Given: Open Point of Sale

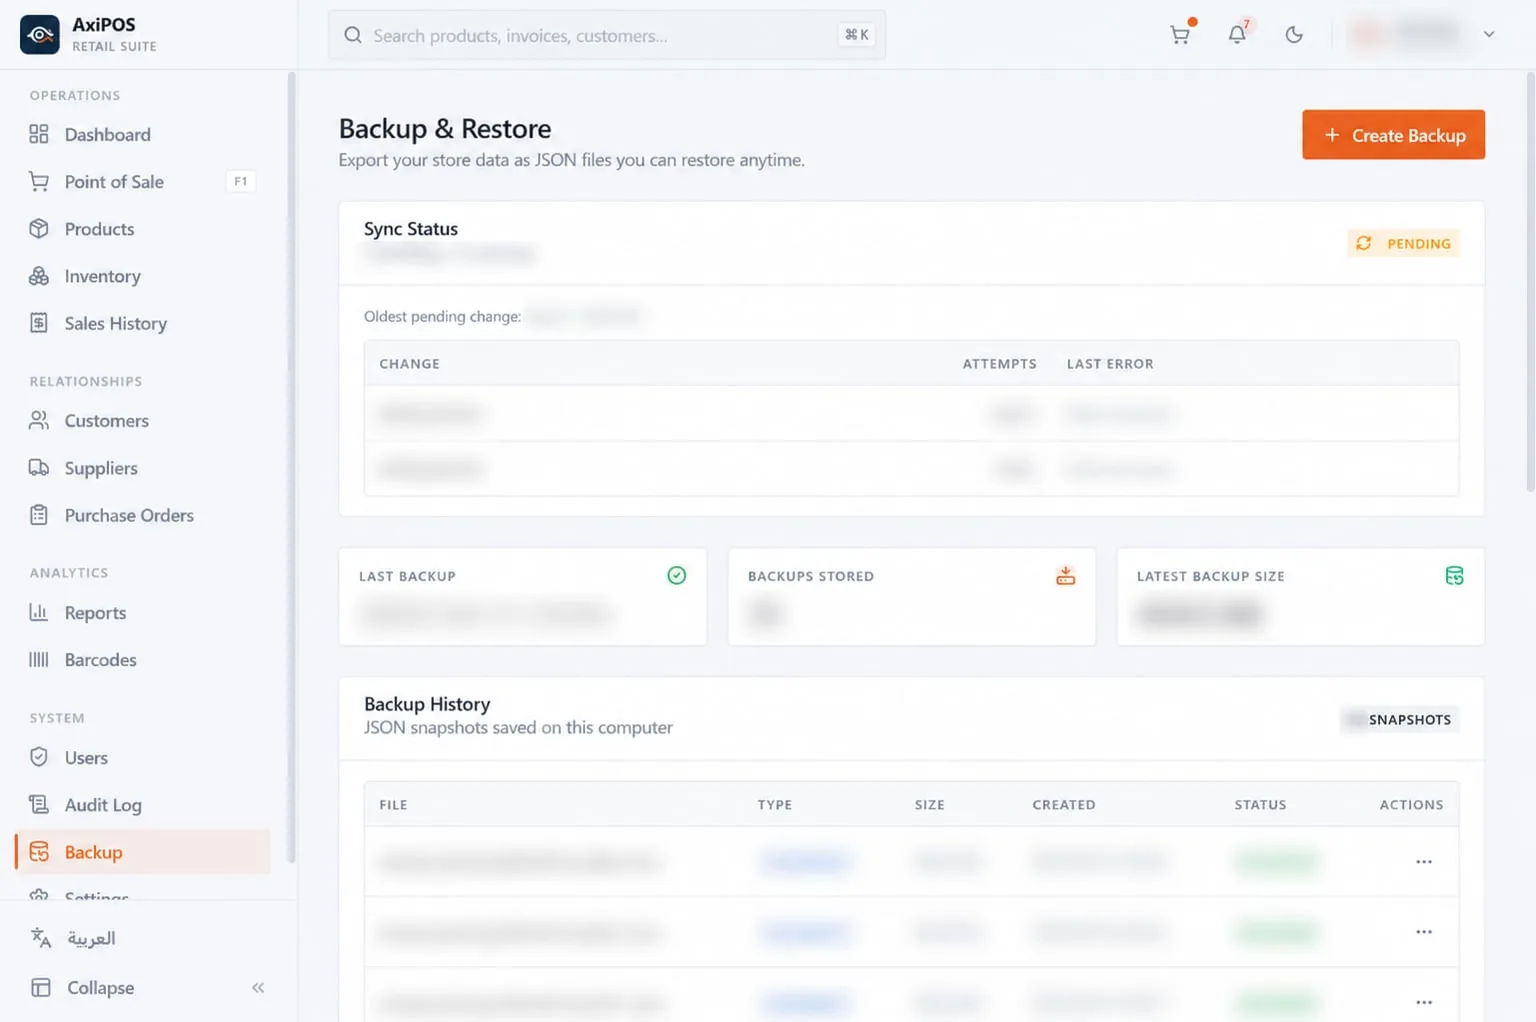Looking at the screenshot, I should tap(143, 181).
